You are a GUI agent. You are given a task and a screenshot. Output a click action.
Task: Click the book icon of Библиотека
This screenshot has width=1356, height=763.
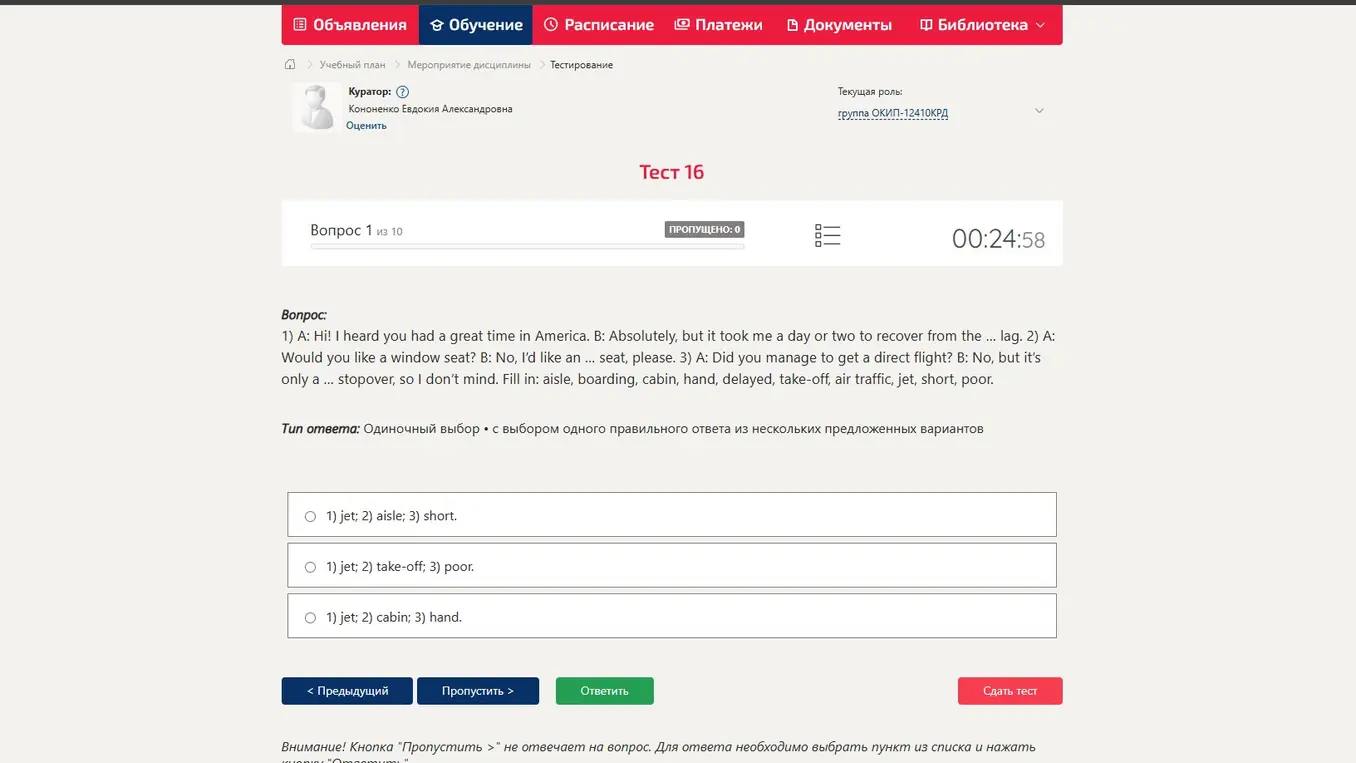click(x=926, y=25)
